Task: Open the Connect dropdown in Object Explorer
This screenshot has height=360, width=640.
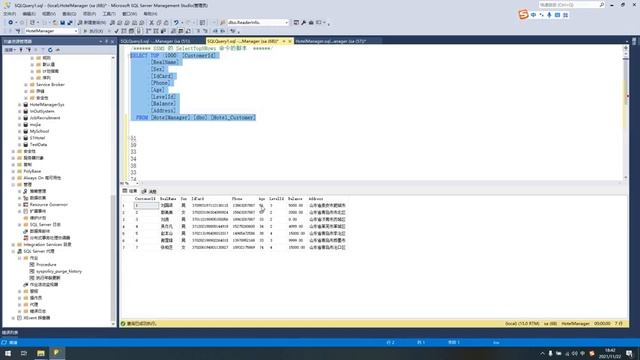Action: 10,50
